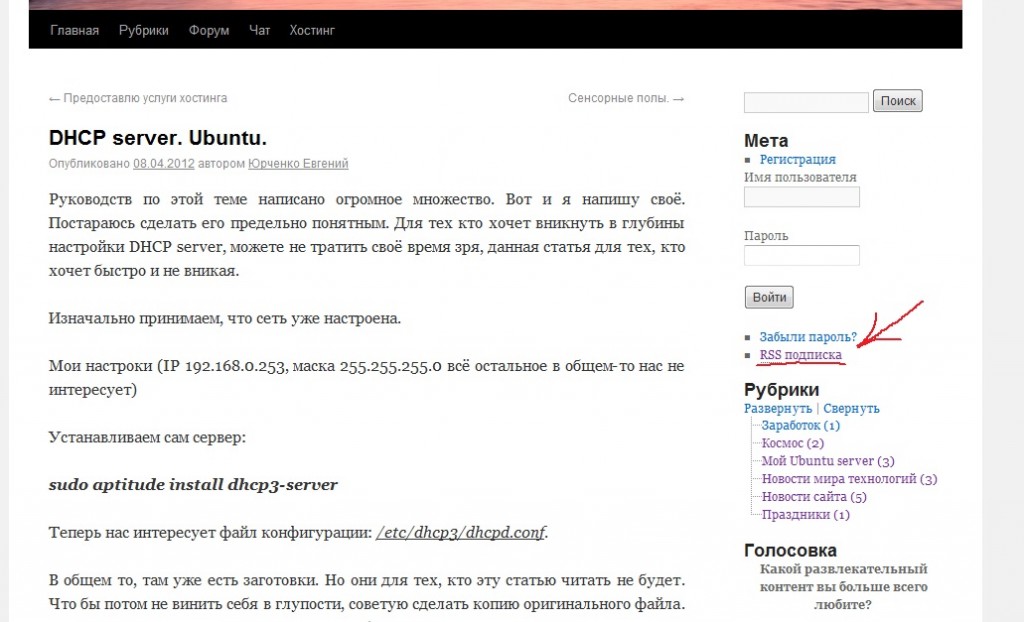Open the Чат menu item

[x=259, y=31]
